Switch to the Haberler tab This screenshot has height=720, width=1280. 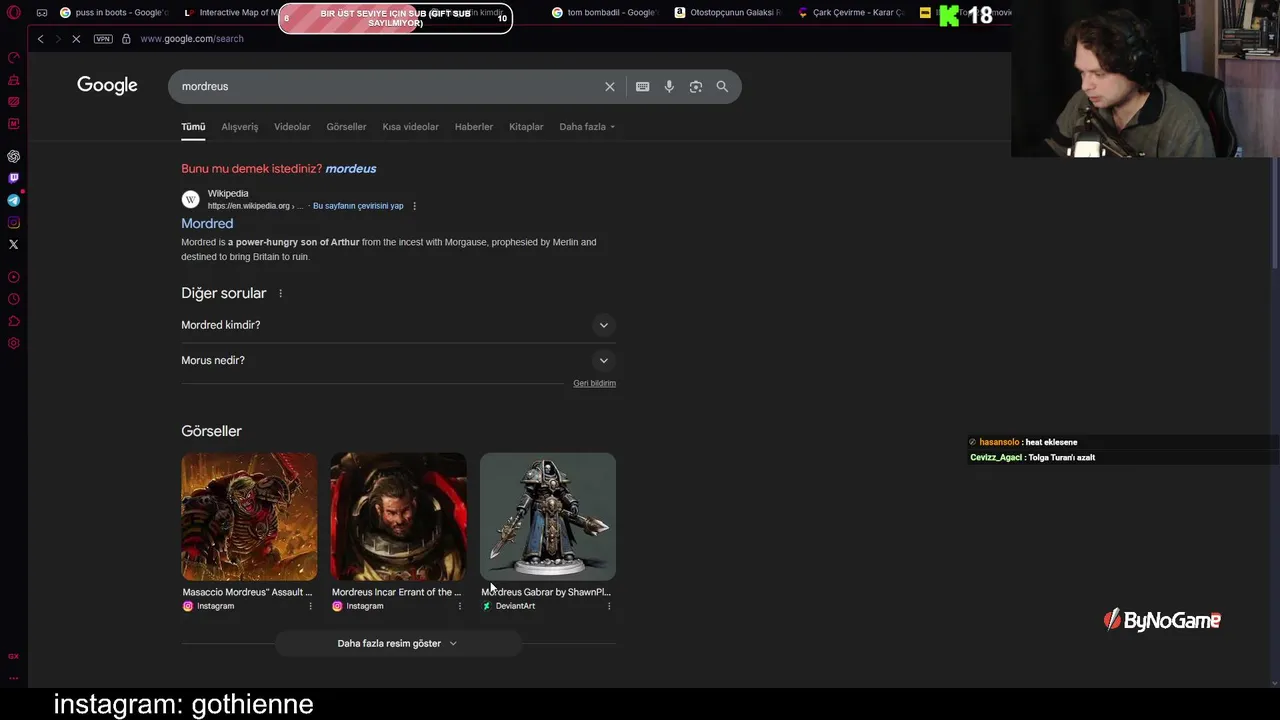point(474,127)
